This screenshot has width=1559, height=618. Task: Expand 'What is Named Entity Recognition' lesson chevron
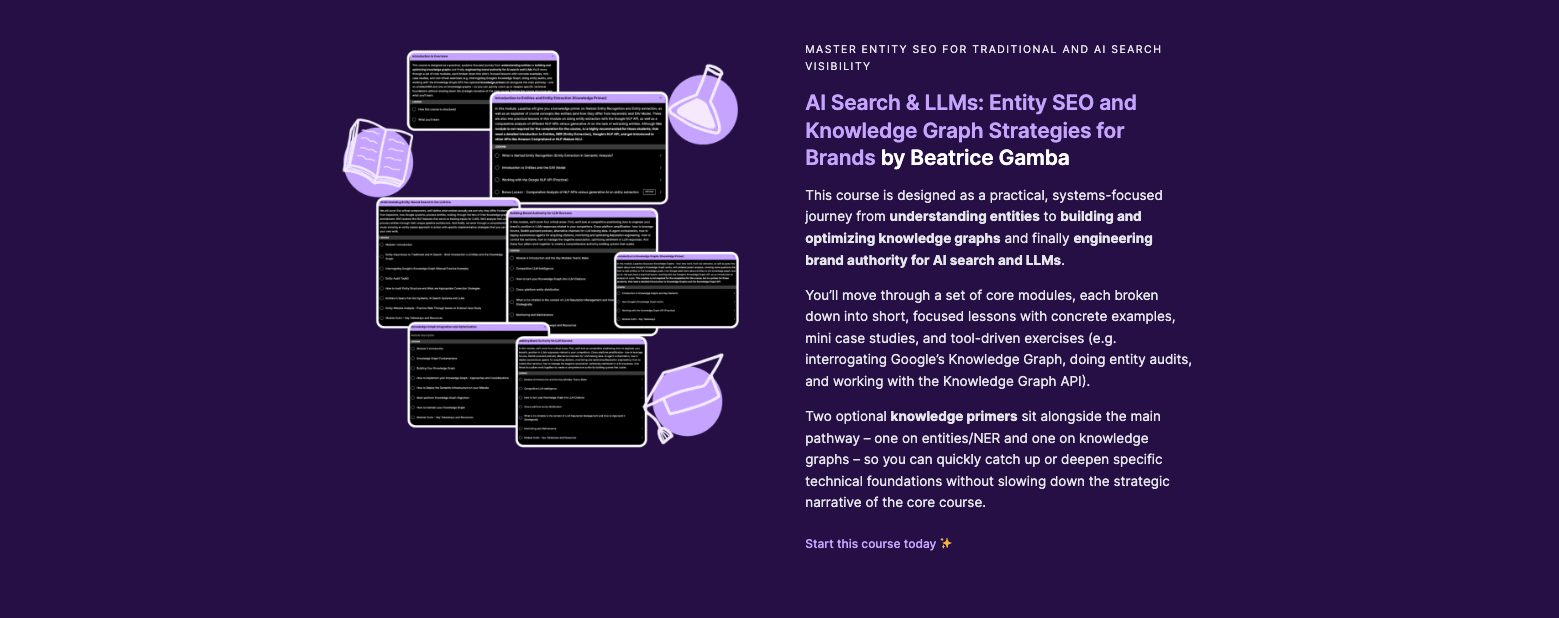tap(660, 155)
